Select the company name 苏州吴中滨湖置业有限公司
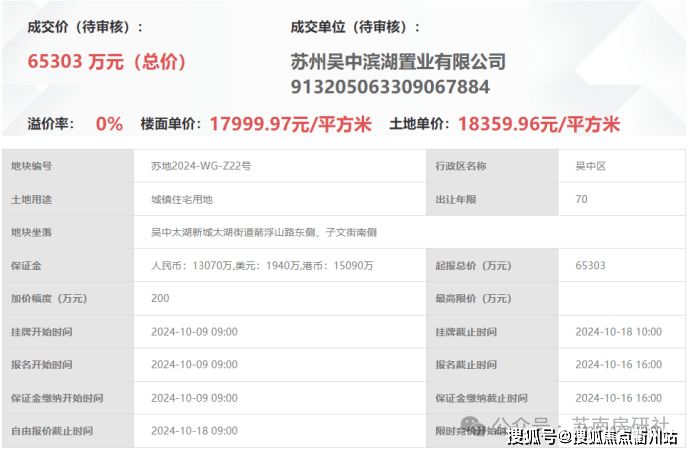The height and width of the screenshot is (454, 692). 398,62
